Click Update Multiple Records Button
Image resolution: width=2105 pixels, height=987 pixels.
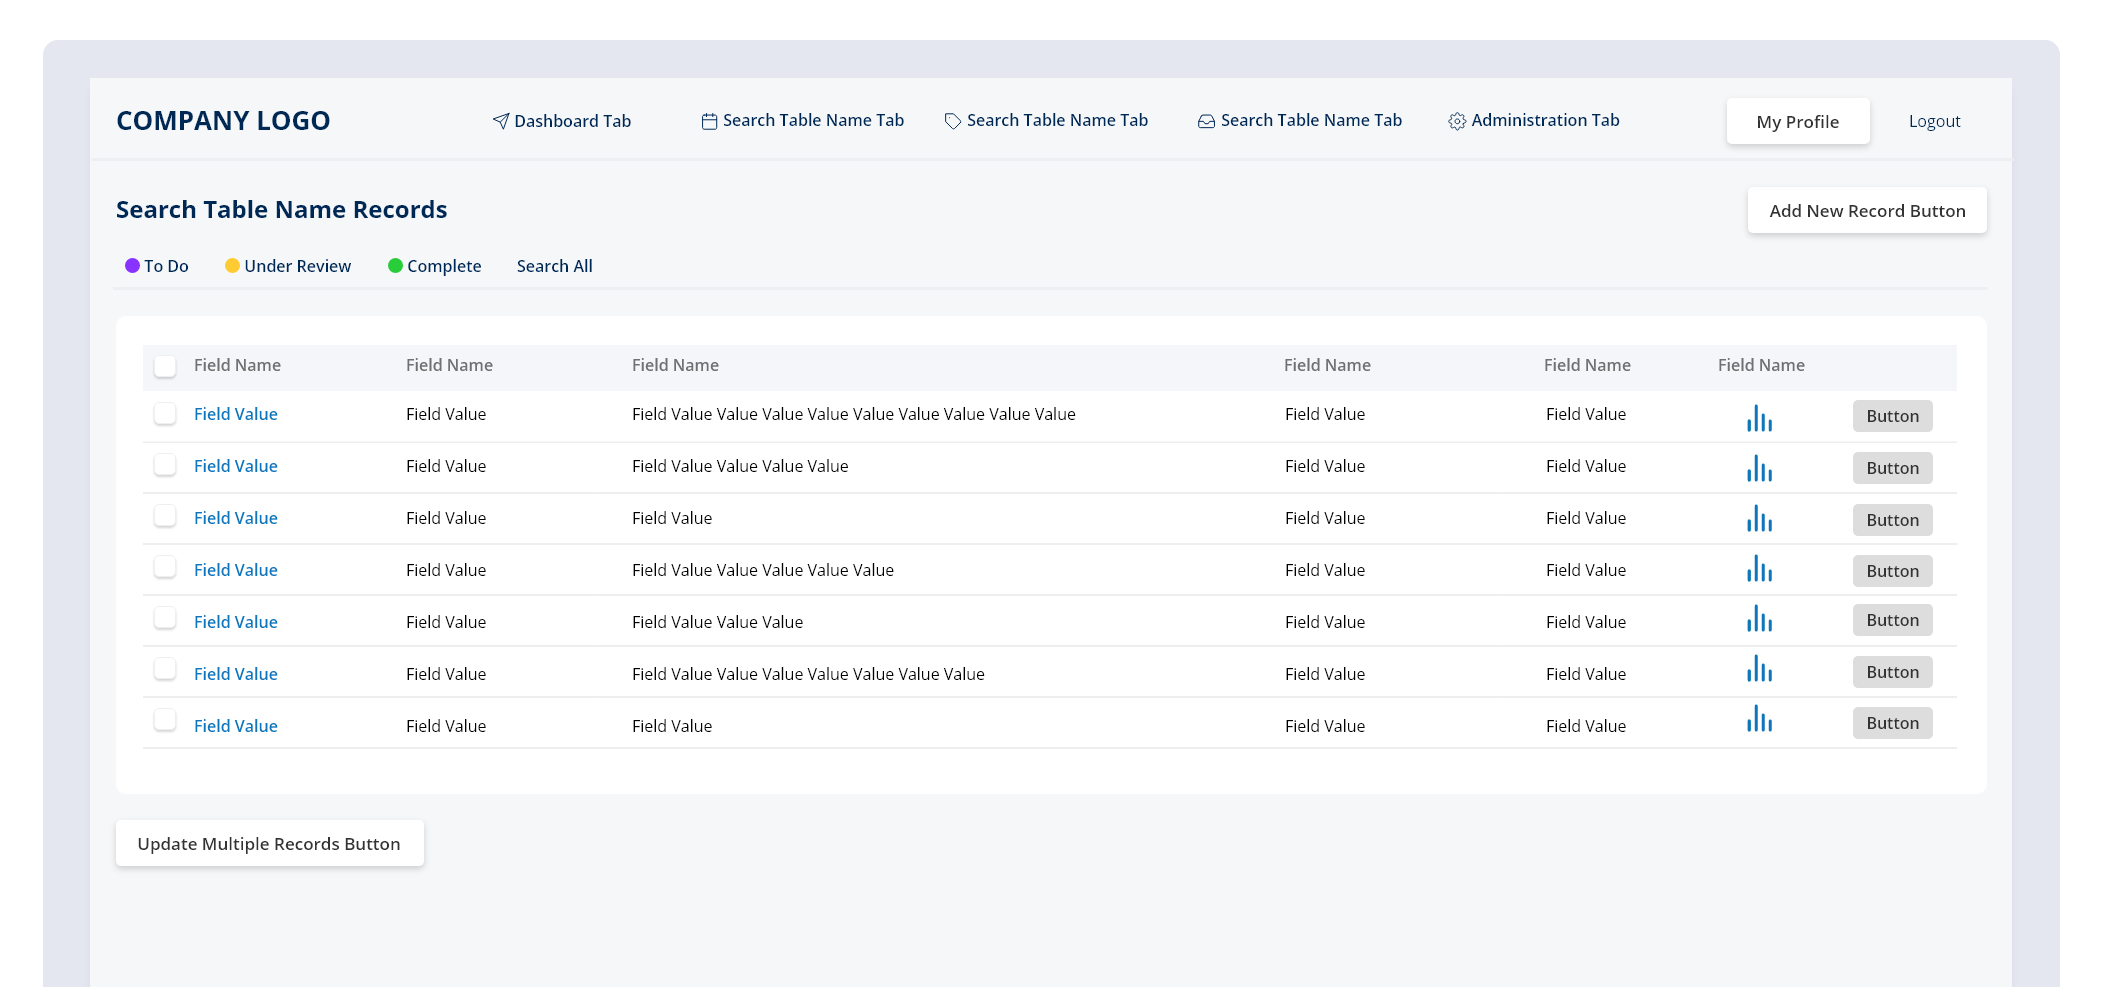point(269,843)
